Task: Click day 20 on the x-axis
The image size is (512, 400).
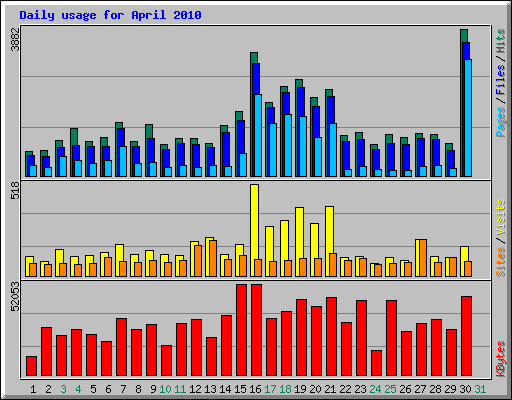Action: coord(315,389)
